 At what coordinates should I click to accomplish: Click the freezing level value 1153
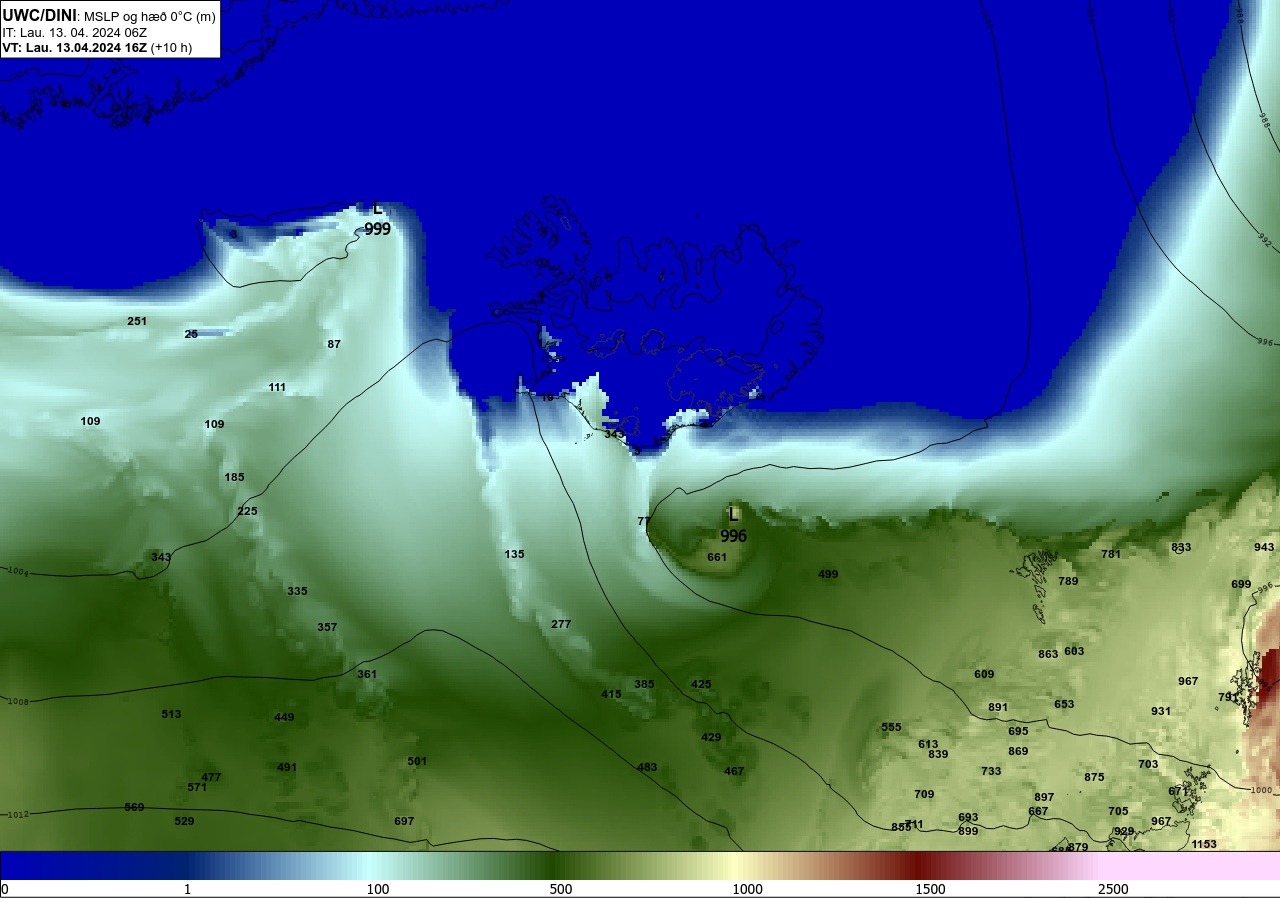point(1204,844)
